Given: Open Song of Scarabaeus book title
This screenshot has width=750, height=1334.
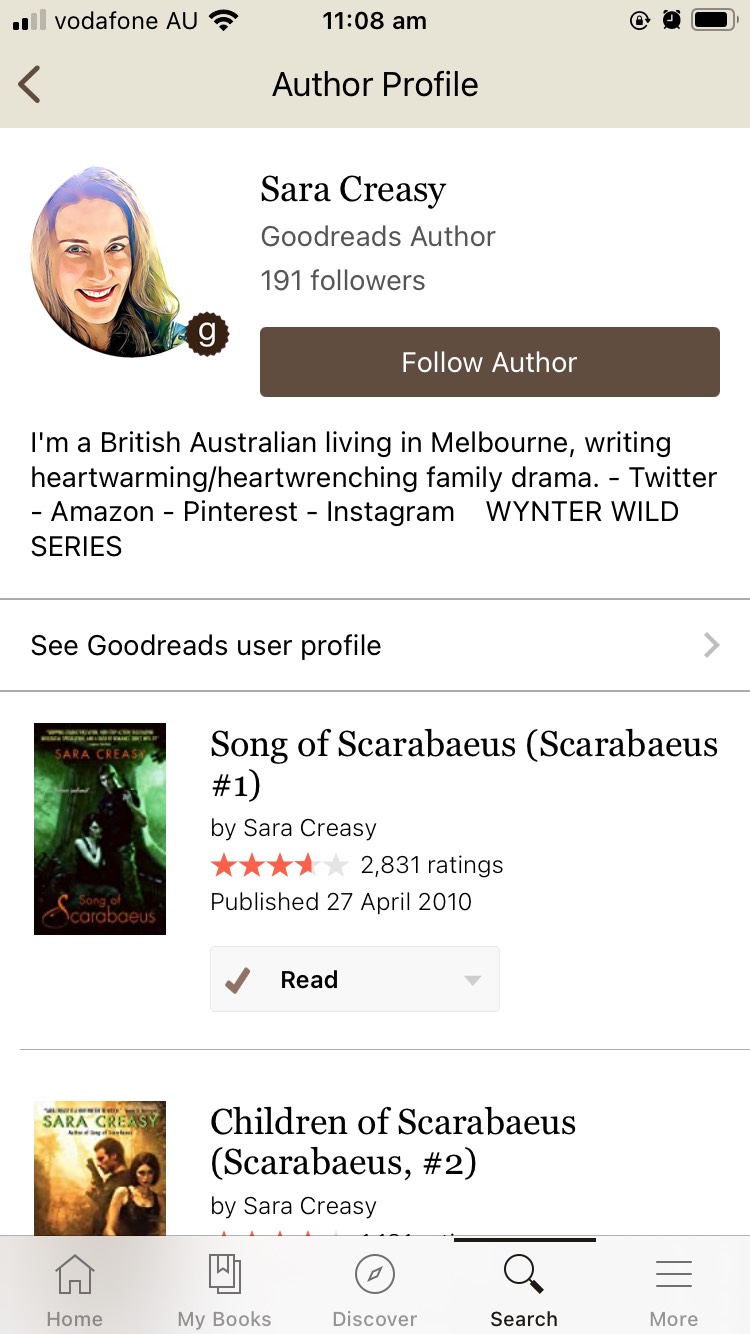Looking at the screenshot, I should (x=463, y=764).
